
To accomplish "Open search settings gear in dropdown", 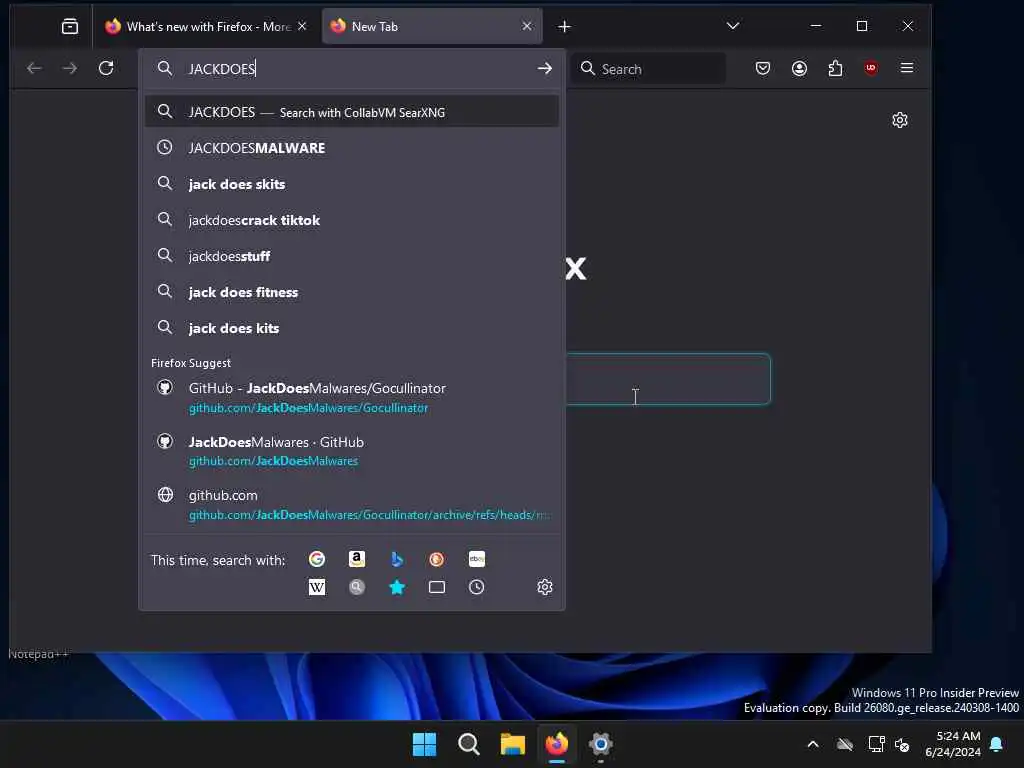I will (x=545, y=587).
